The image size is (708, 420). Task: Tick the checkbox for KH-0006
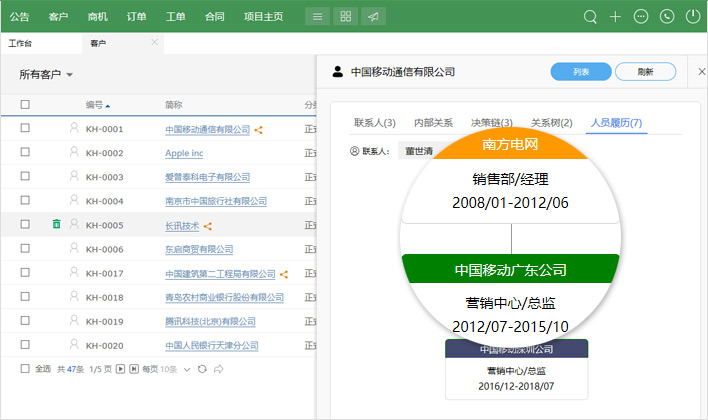pyautogui.click(x=25, y=249)
